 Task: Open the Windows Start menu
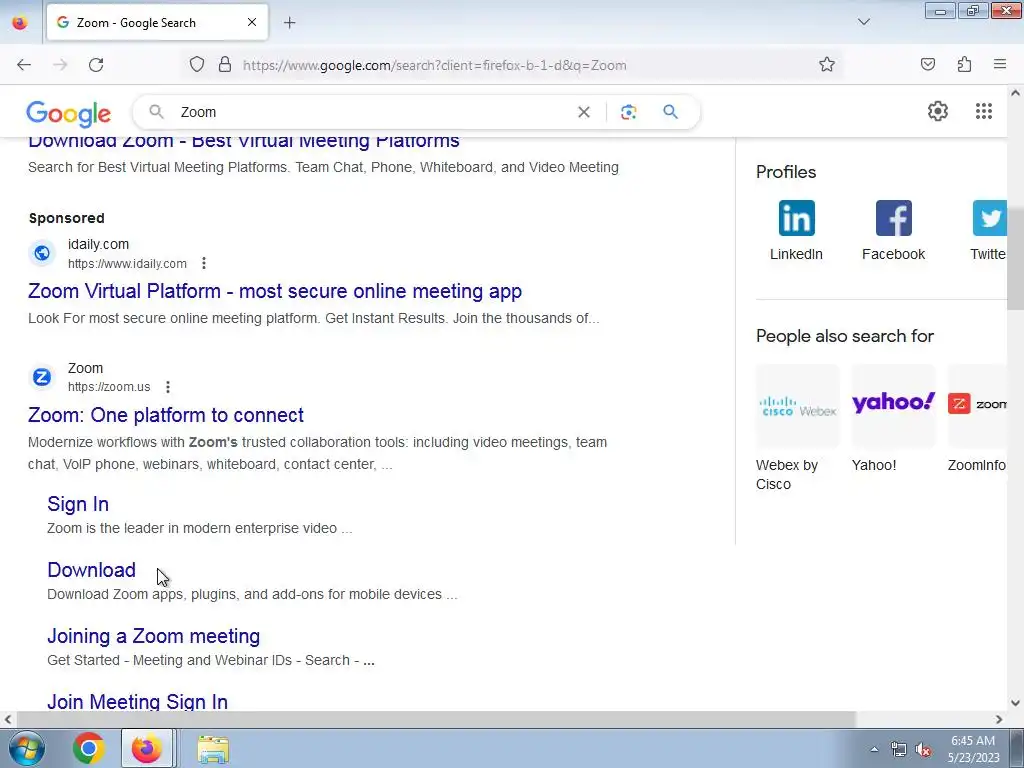coord(26,748)
